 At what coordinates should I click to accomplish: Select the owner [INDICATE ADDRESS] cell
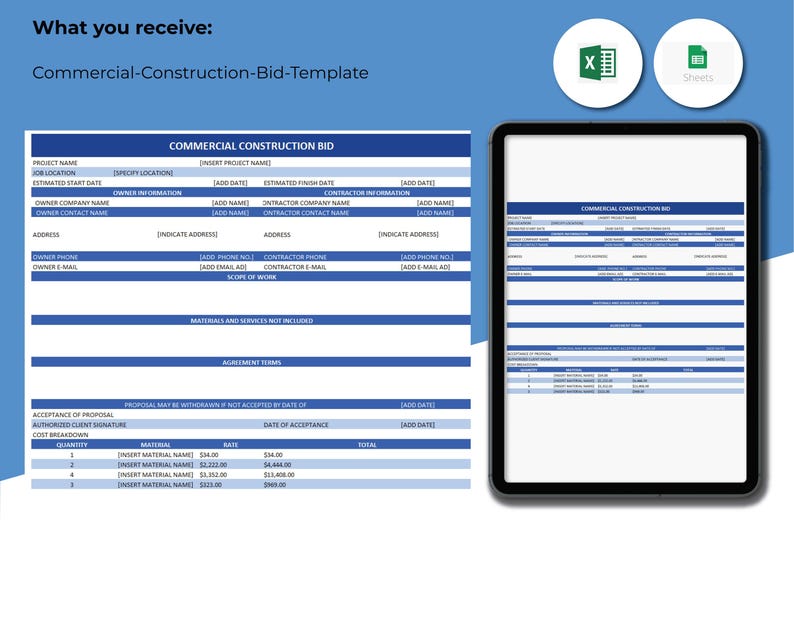tap(187, 234)
